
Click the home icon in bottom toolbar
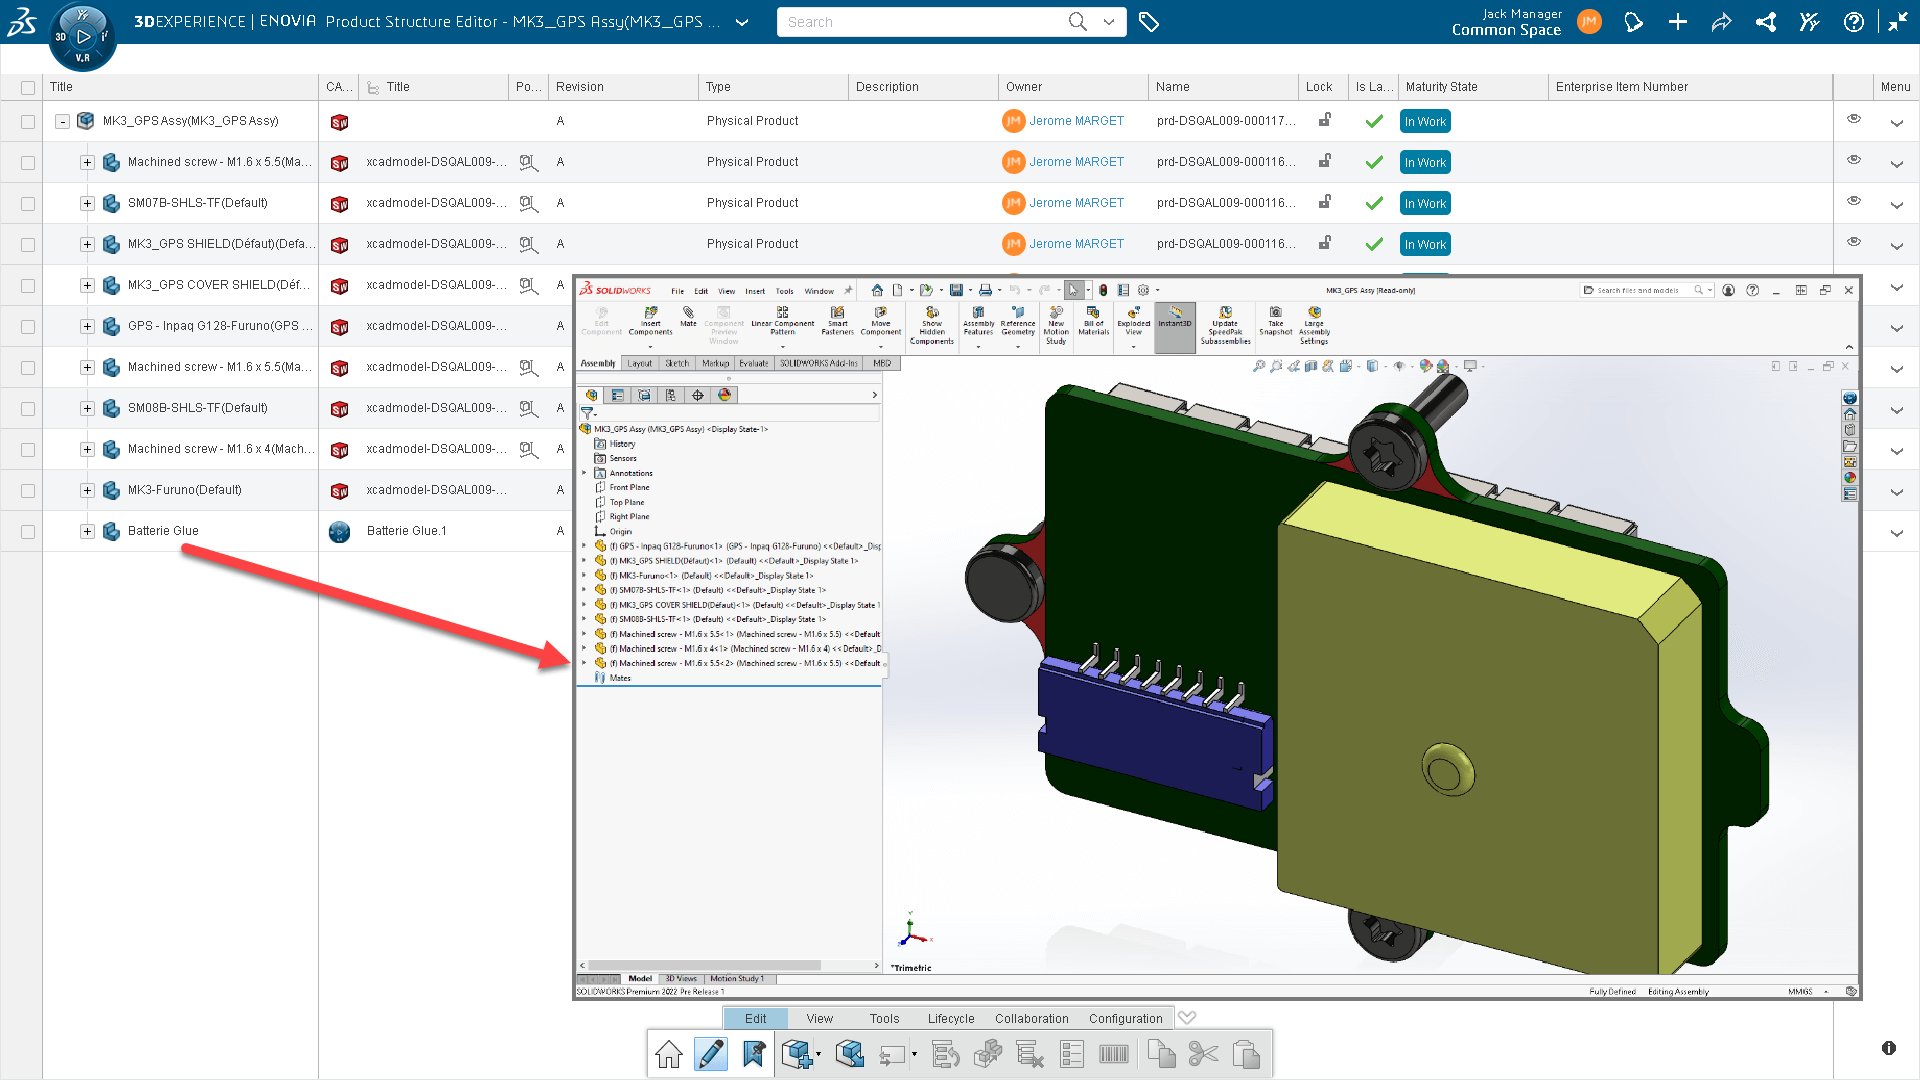pos(669,1054)
